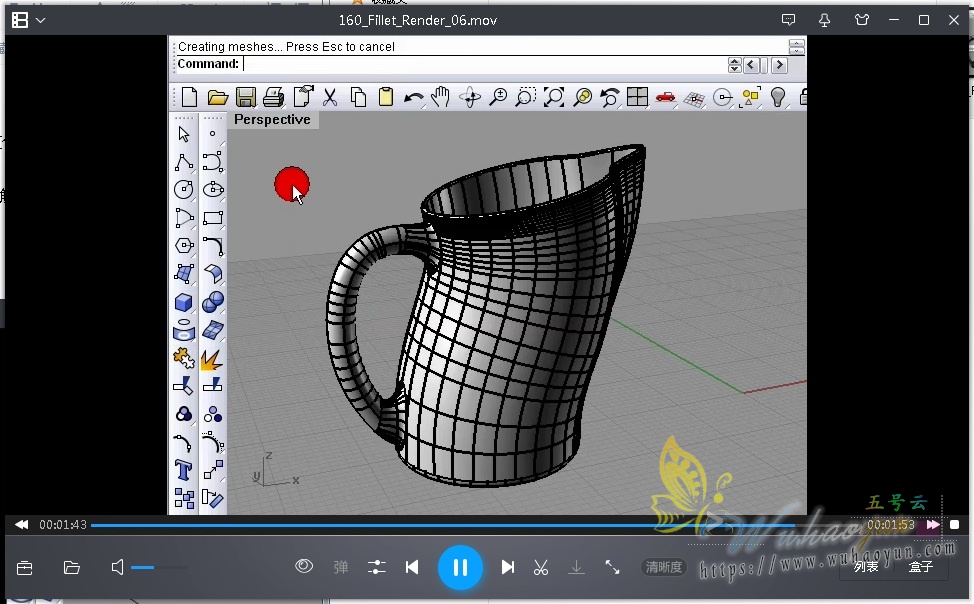Select the Box solid tool
This screenshot has width=974, height=604.
coord(184,303)
